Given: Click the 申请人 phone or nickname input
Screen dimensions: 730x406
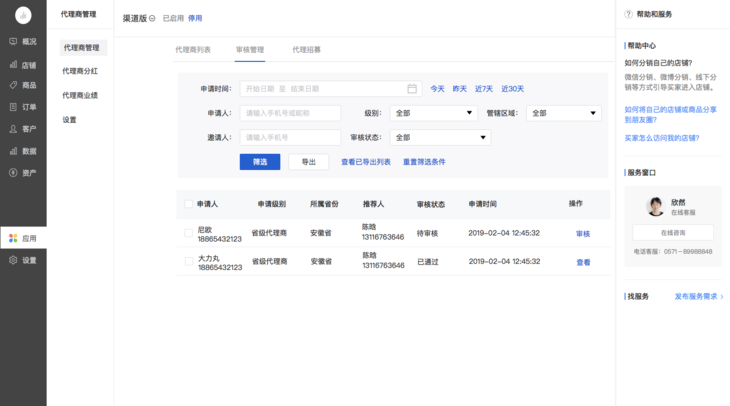Looking at the screenshot, I should 290,113.
